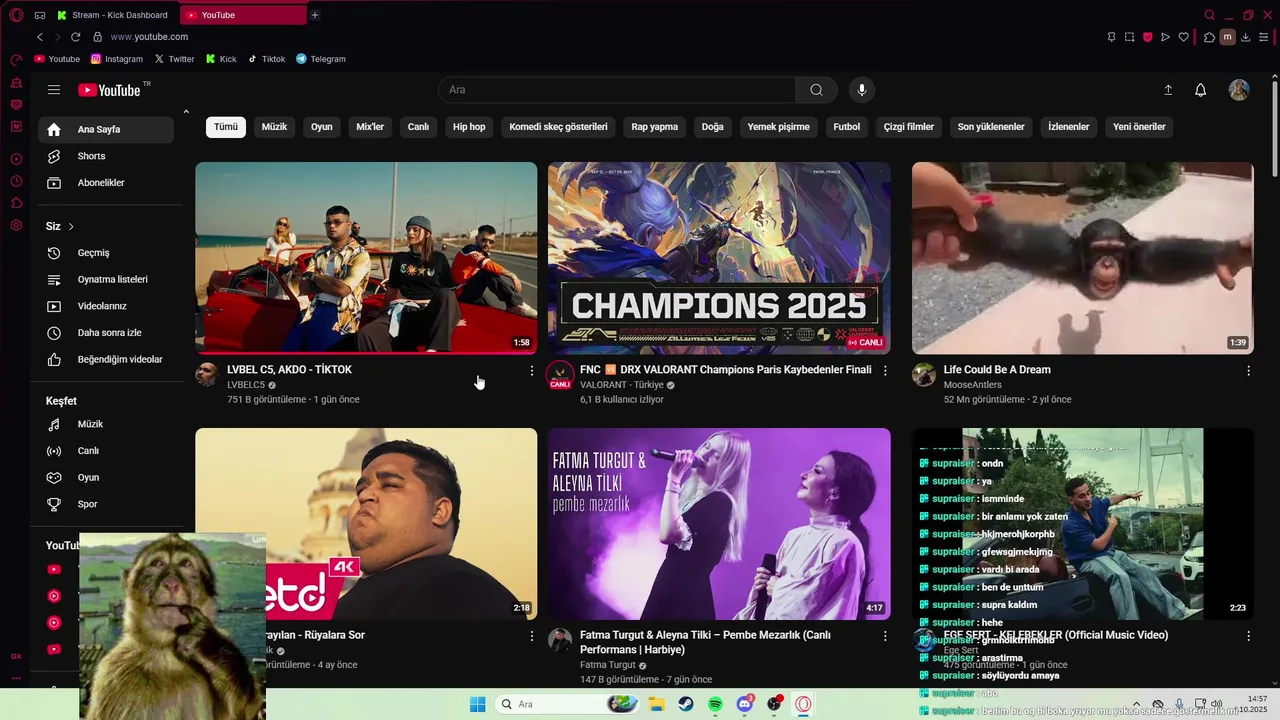Open the notifications bell

pyautogui.click(x=1201, y=90)
